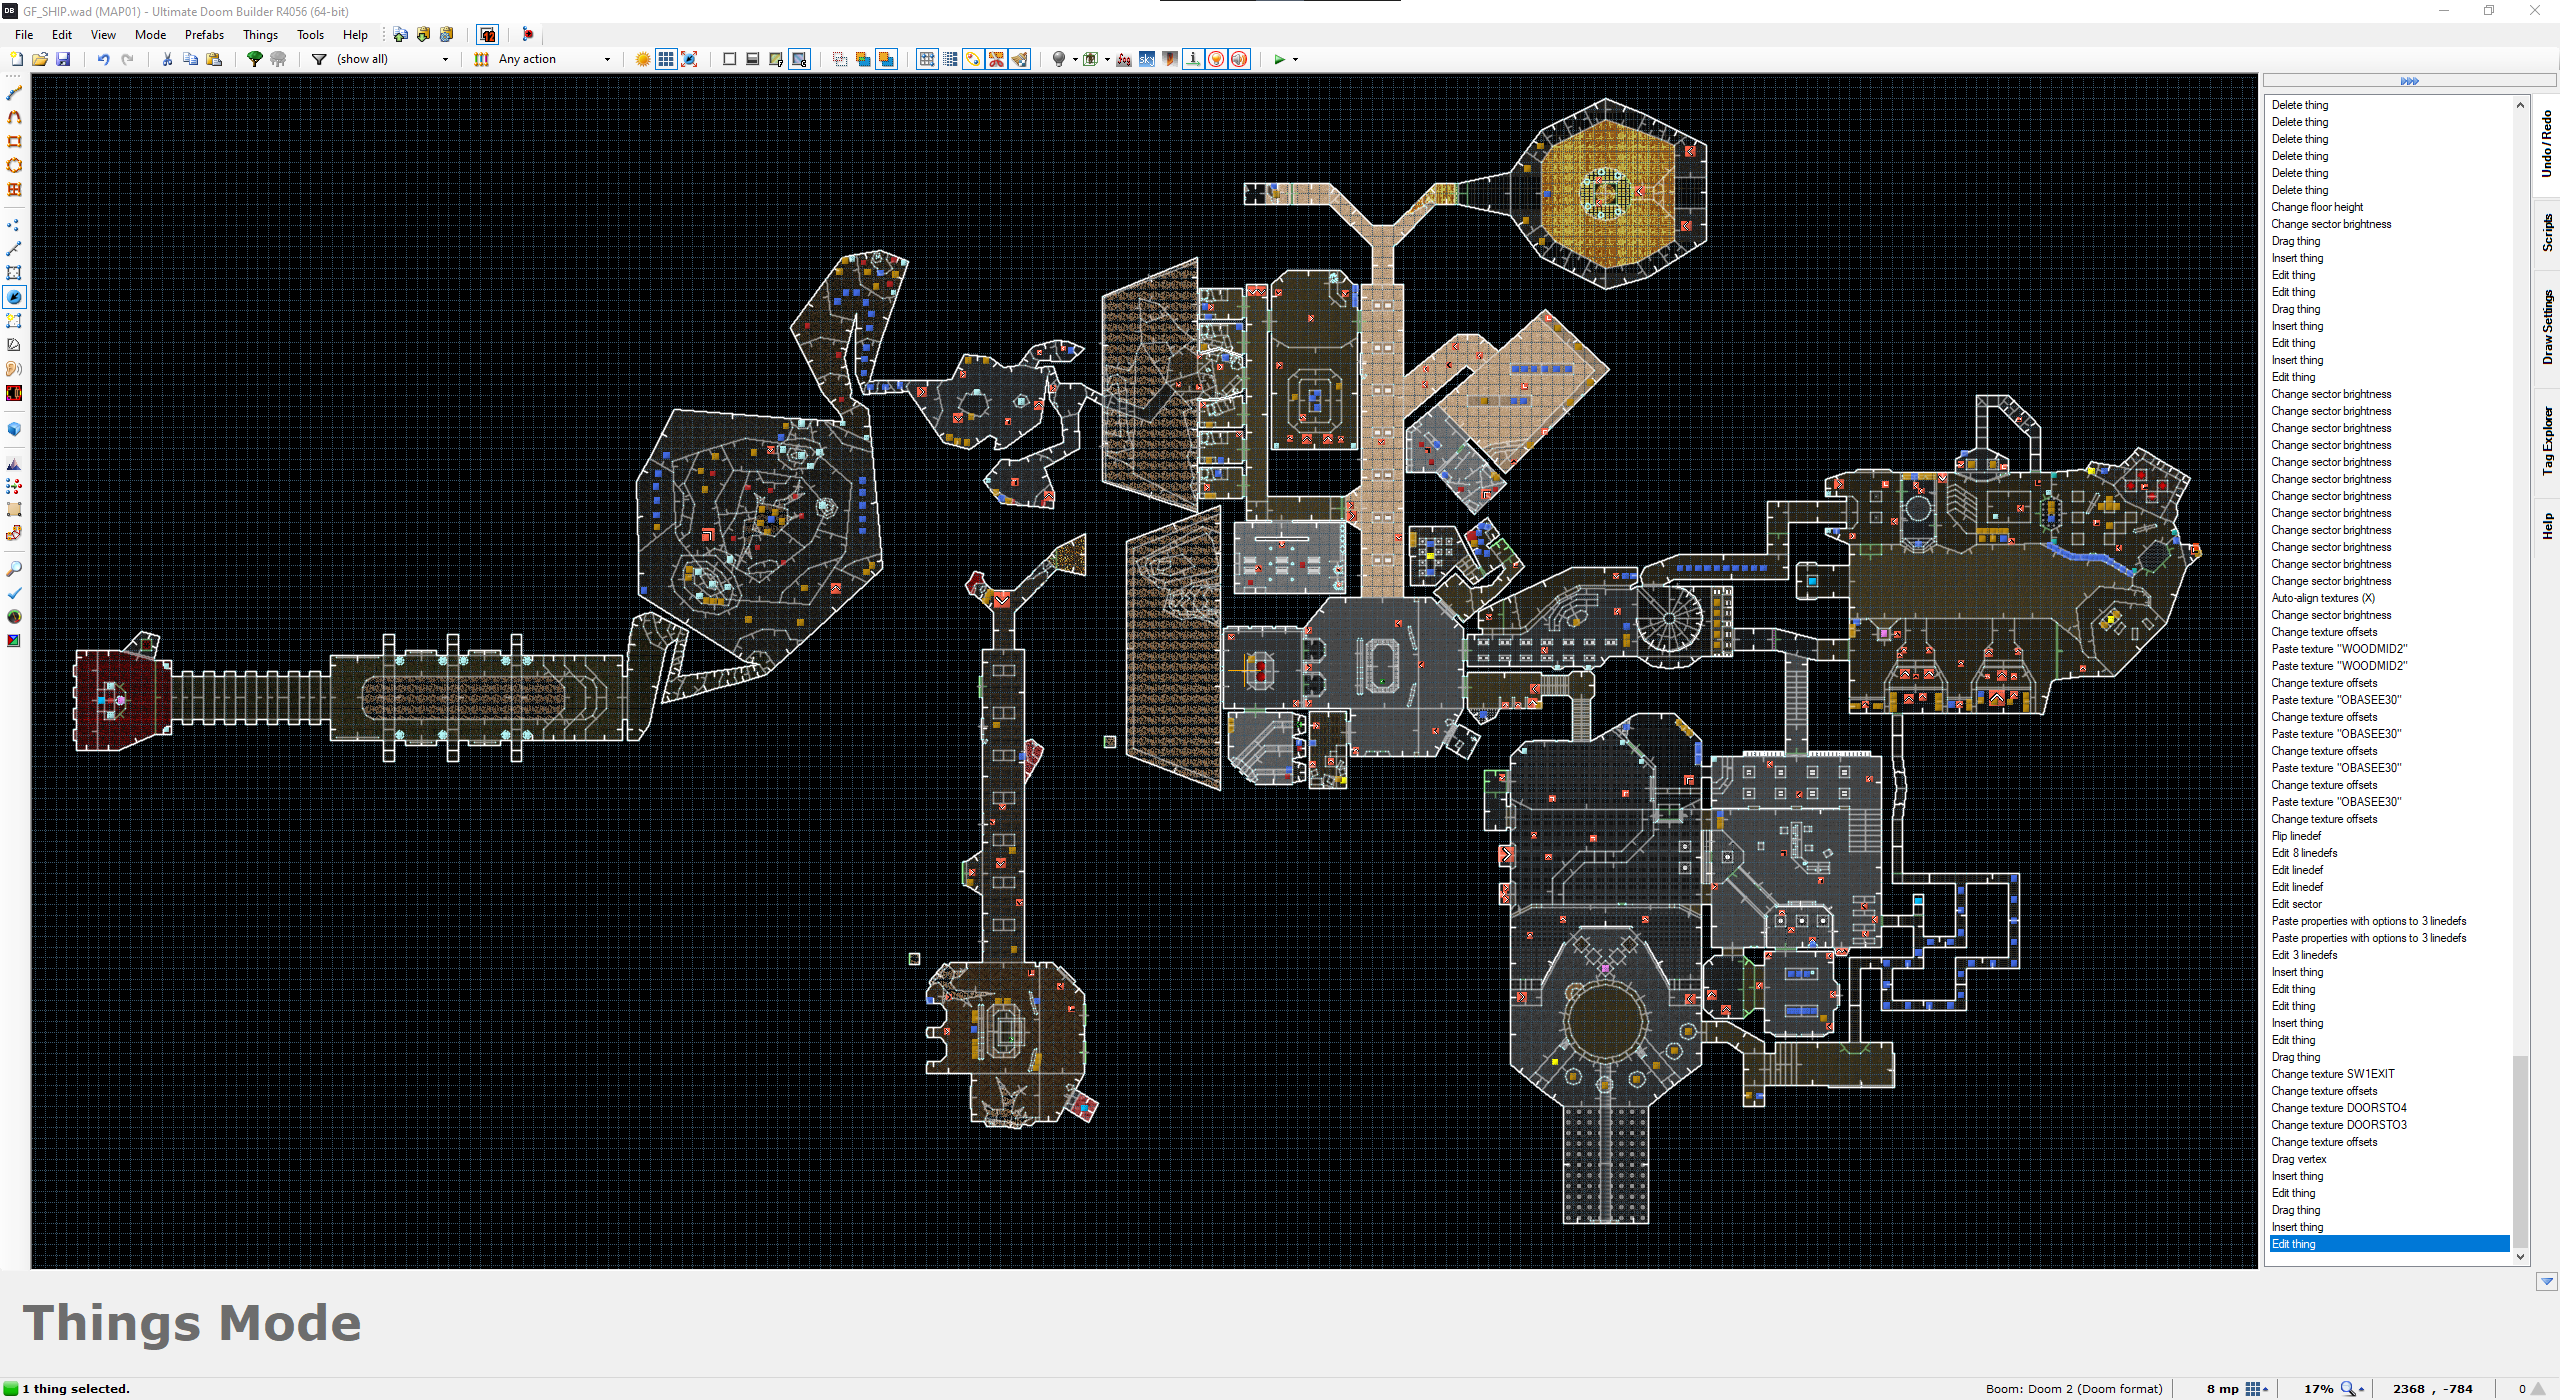Click the Sound Propagation ear icon
The image size is (2560, 1400).
14,369
